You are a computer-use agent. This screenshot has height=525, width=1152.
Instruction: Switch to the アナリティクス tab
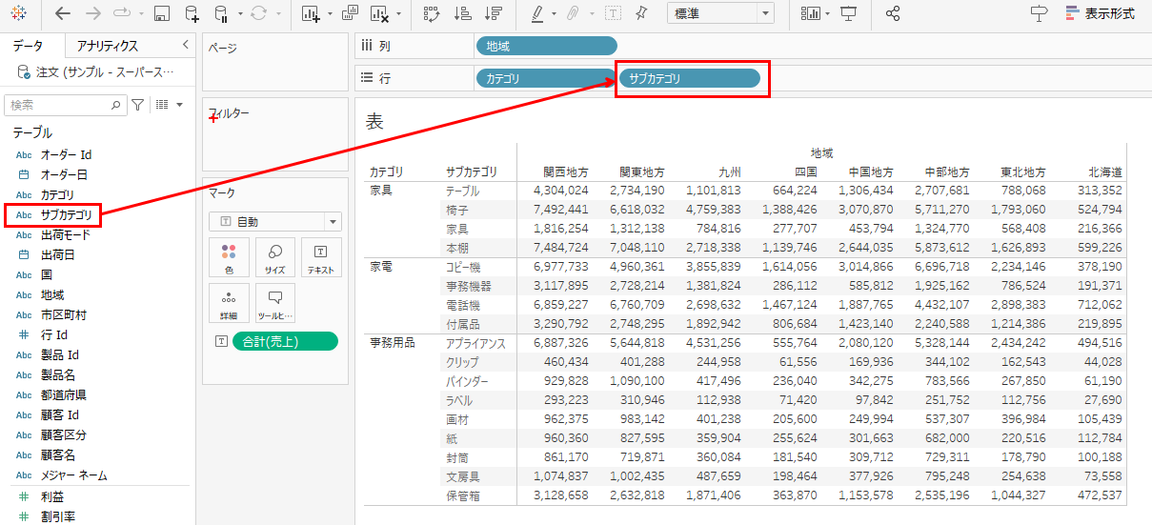click(107, 46)
